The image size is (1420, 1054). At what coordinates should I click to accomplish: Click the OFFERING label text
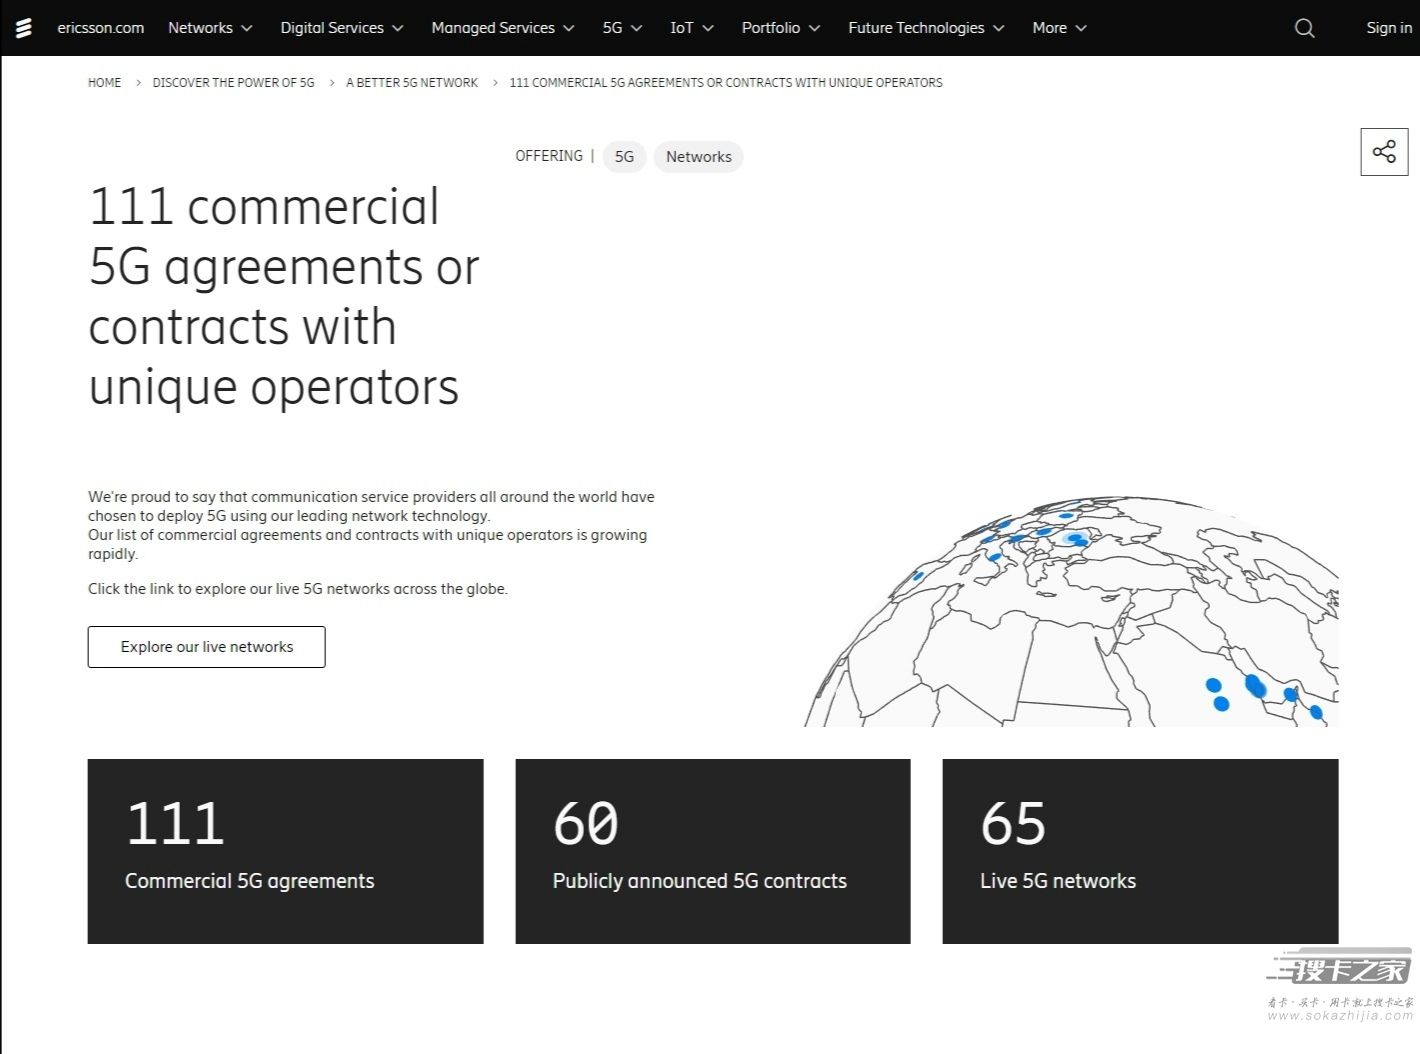pyautogui.click(x=549, y=156)
